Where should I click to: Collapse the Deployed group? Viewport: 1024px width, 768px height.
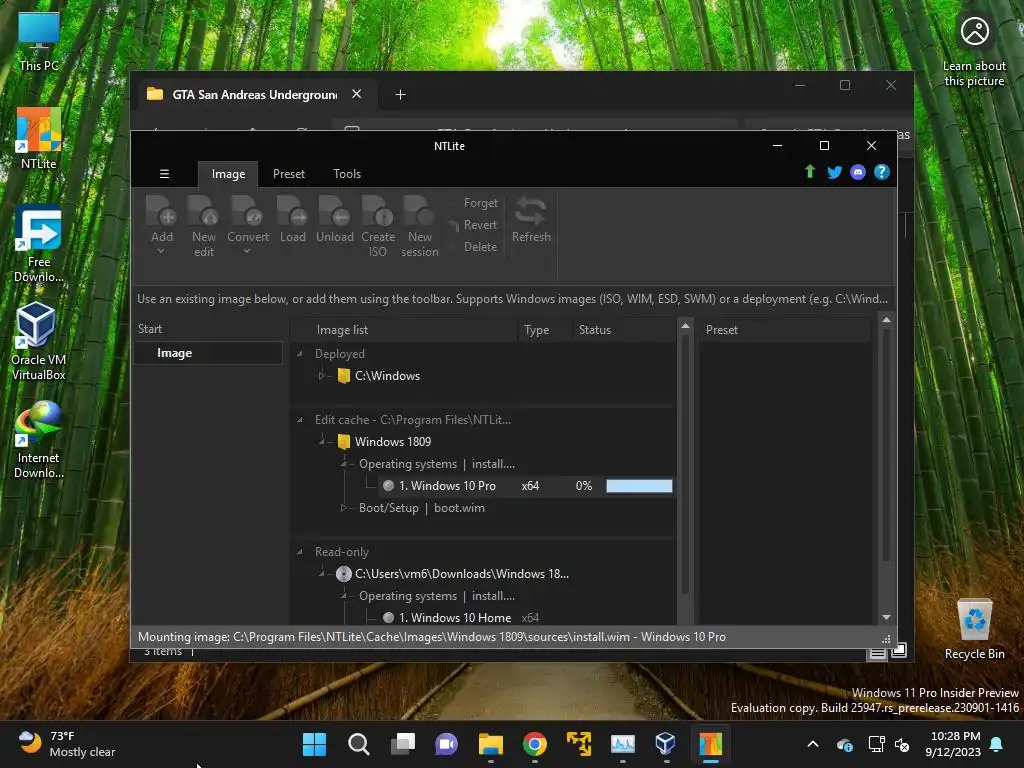(x=300, y=354)
